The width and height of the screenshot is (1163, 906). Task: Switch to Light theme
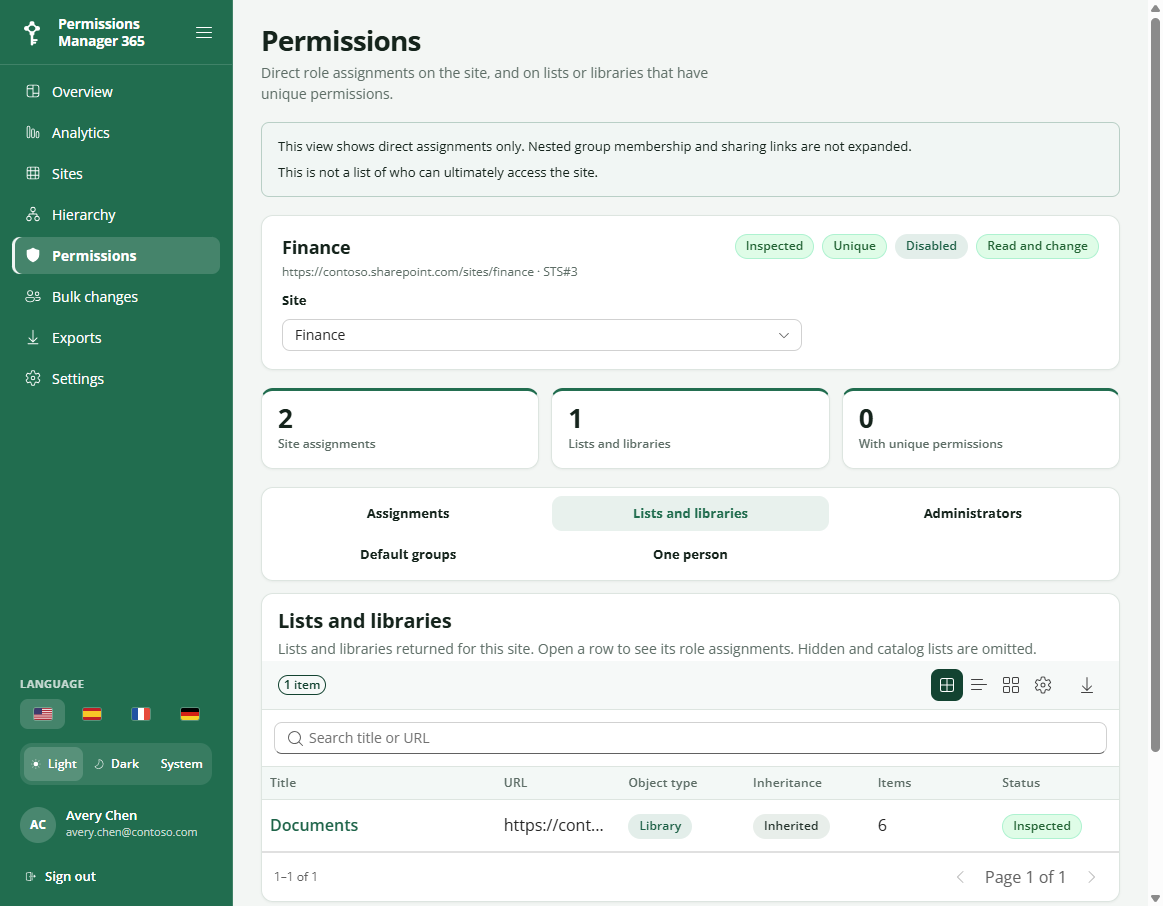(x=53, y=764)
